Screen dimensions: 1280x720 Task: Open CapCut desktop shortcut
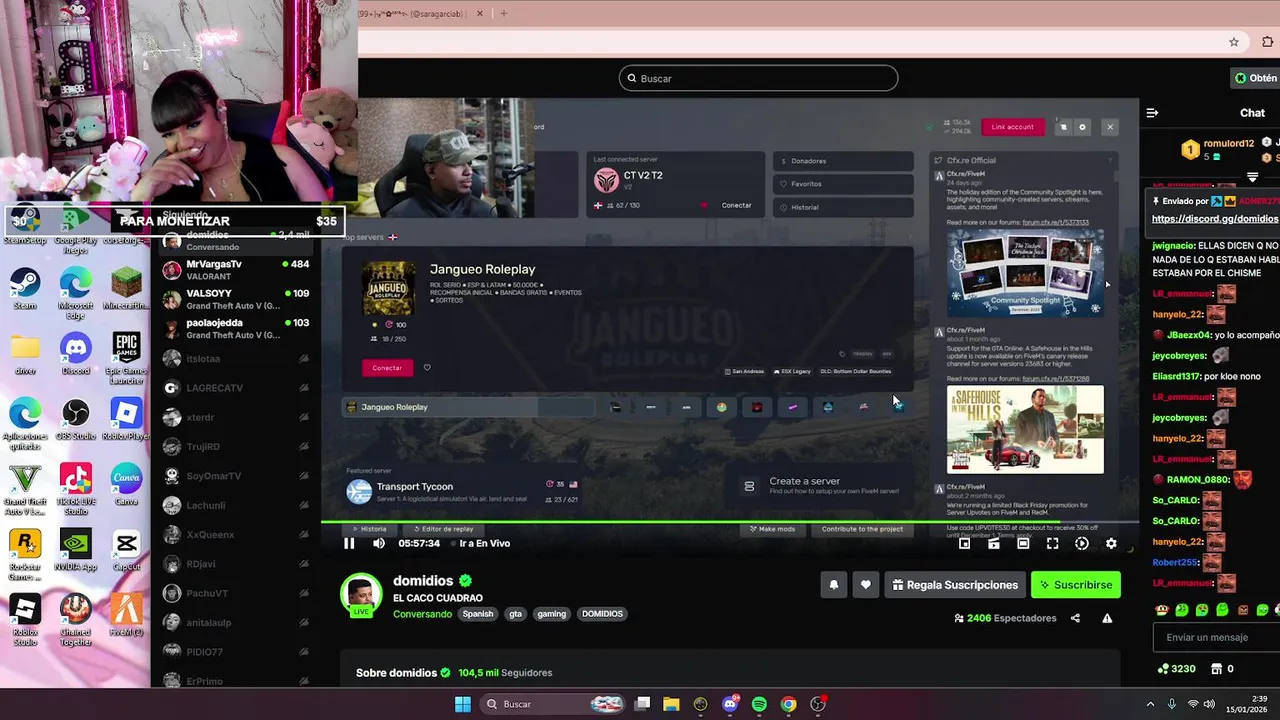(x=126, y=549)
